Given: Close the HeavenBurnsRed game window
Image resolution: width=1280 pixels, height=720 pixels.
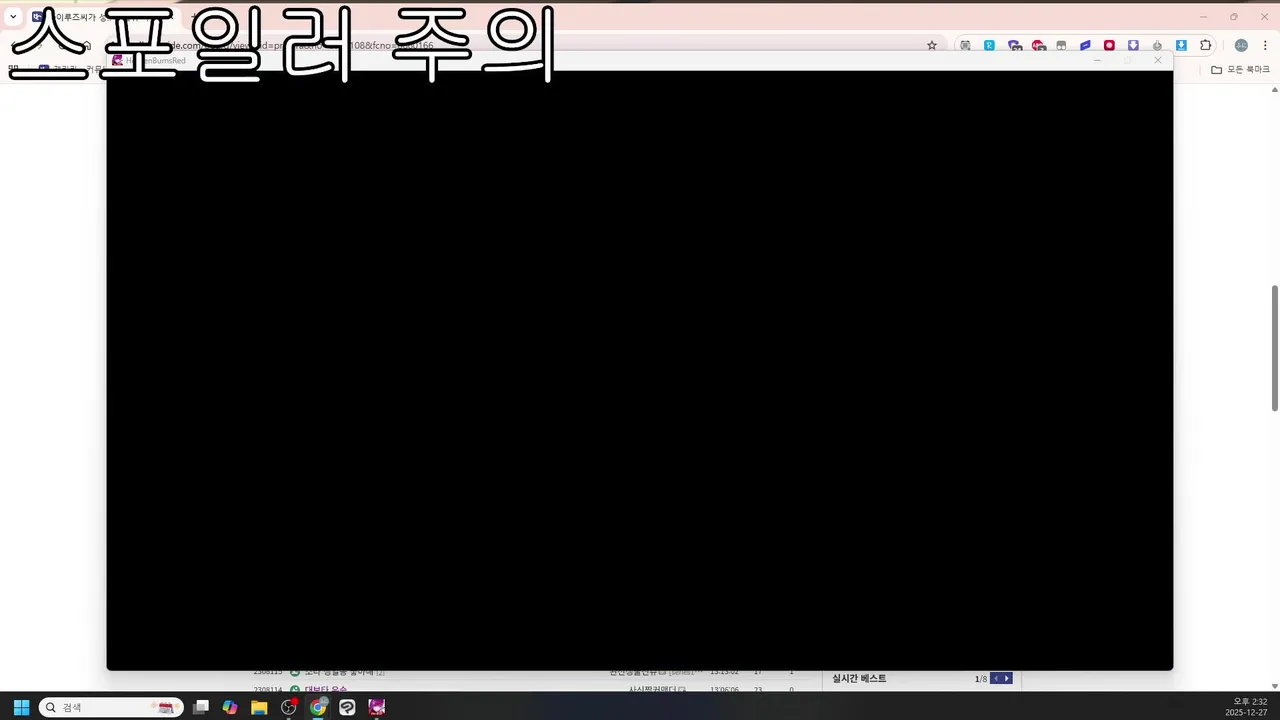Looking at the screenshot, I should pyautogui.click(x=1158, y=60).
